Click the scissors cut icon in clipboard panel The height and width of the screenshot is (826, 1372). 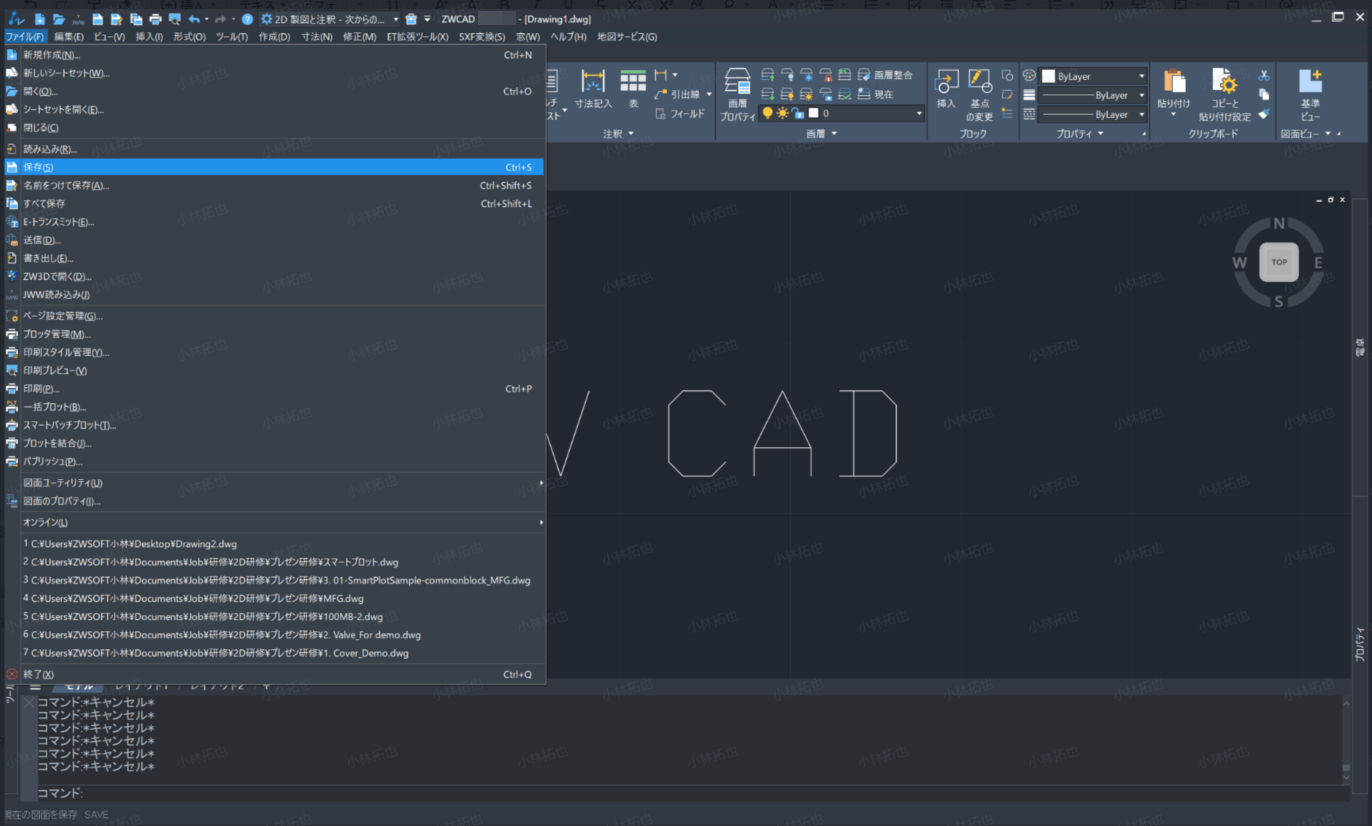click(1264, 75)
